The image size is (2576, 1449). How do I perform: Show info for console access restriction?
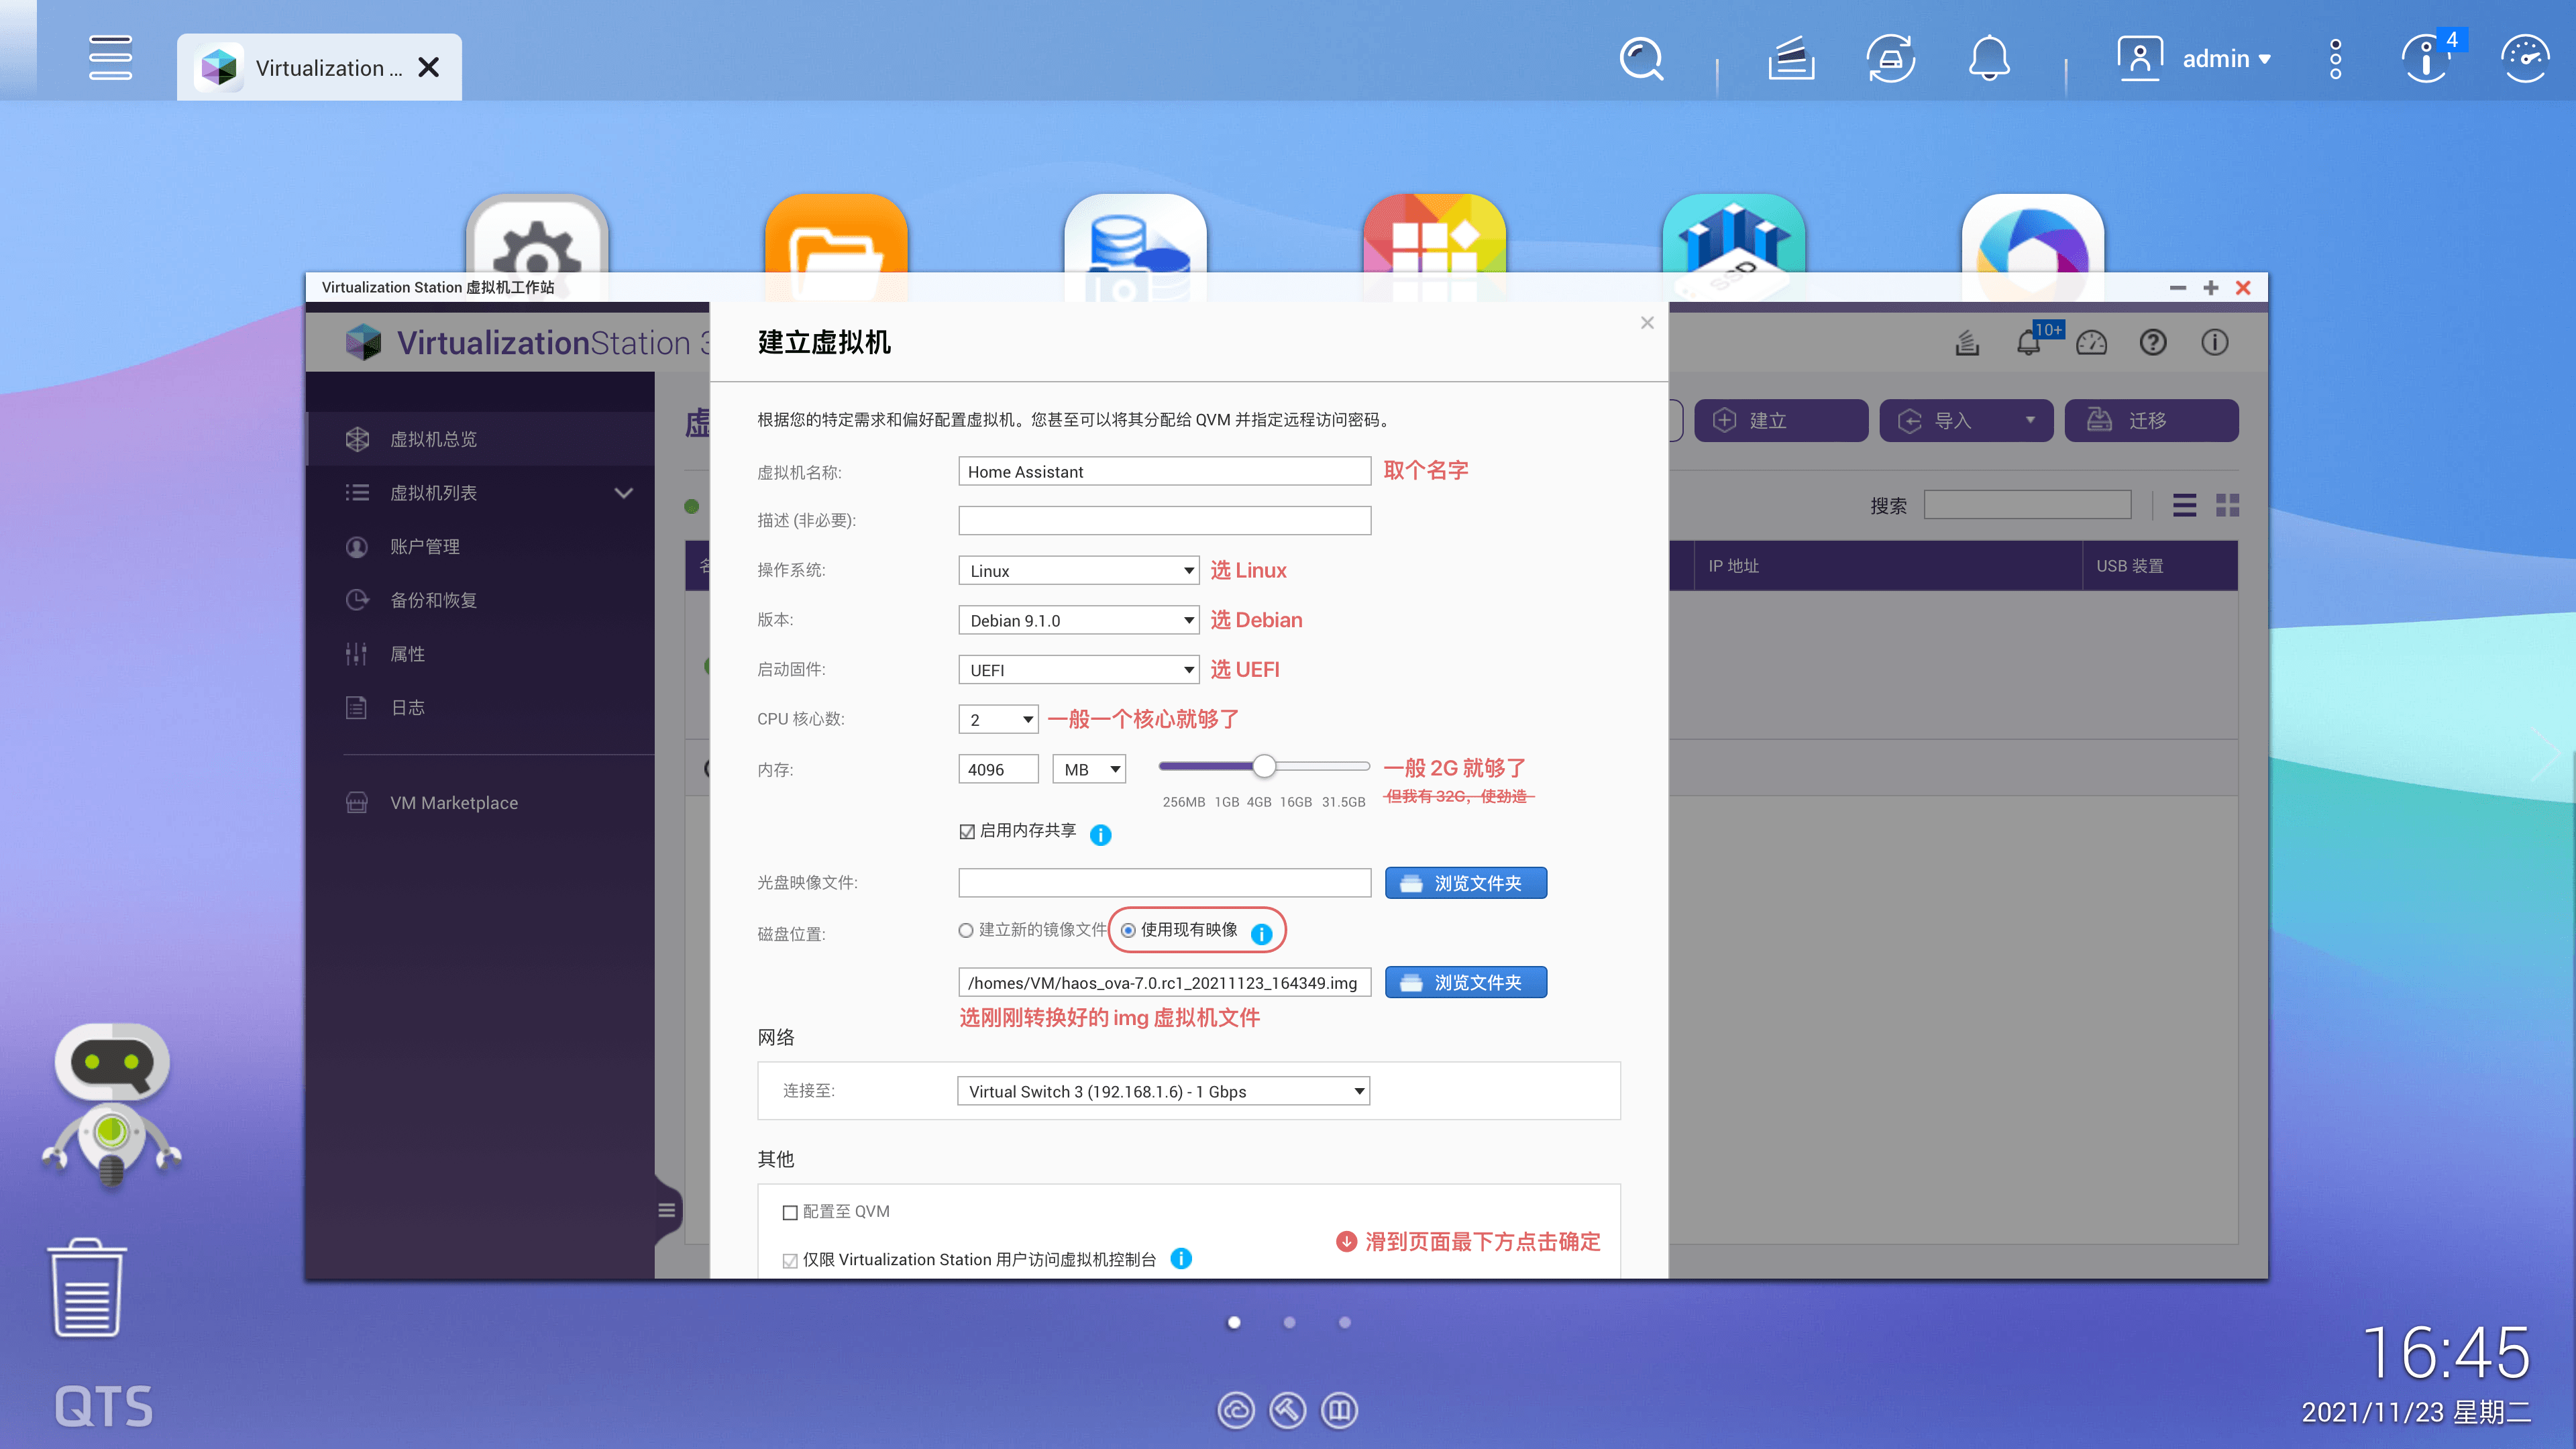(x=1181, y=1258)
